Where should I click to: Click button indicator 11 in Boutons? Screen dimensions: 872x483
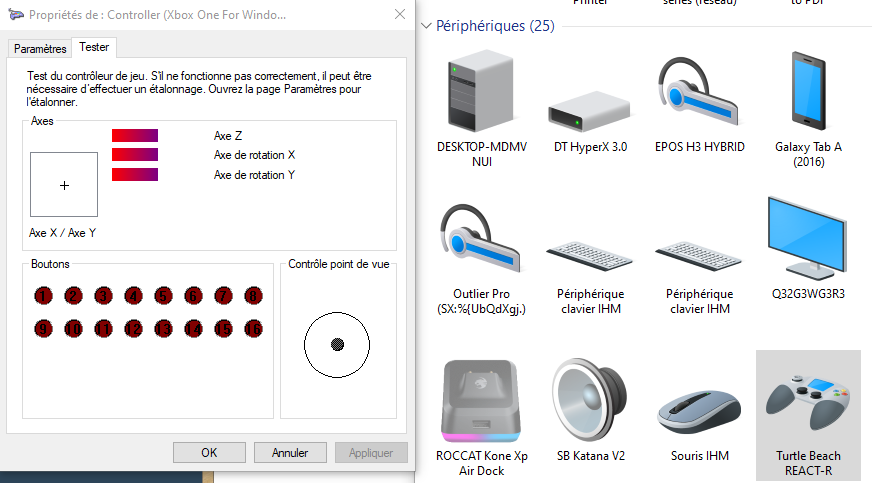click(x=103, y=328)
